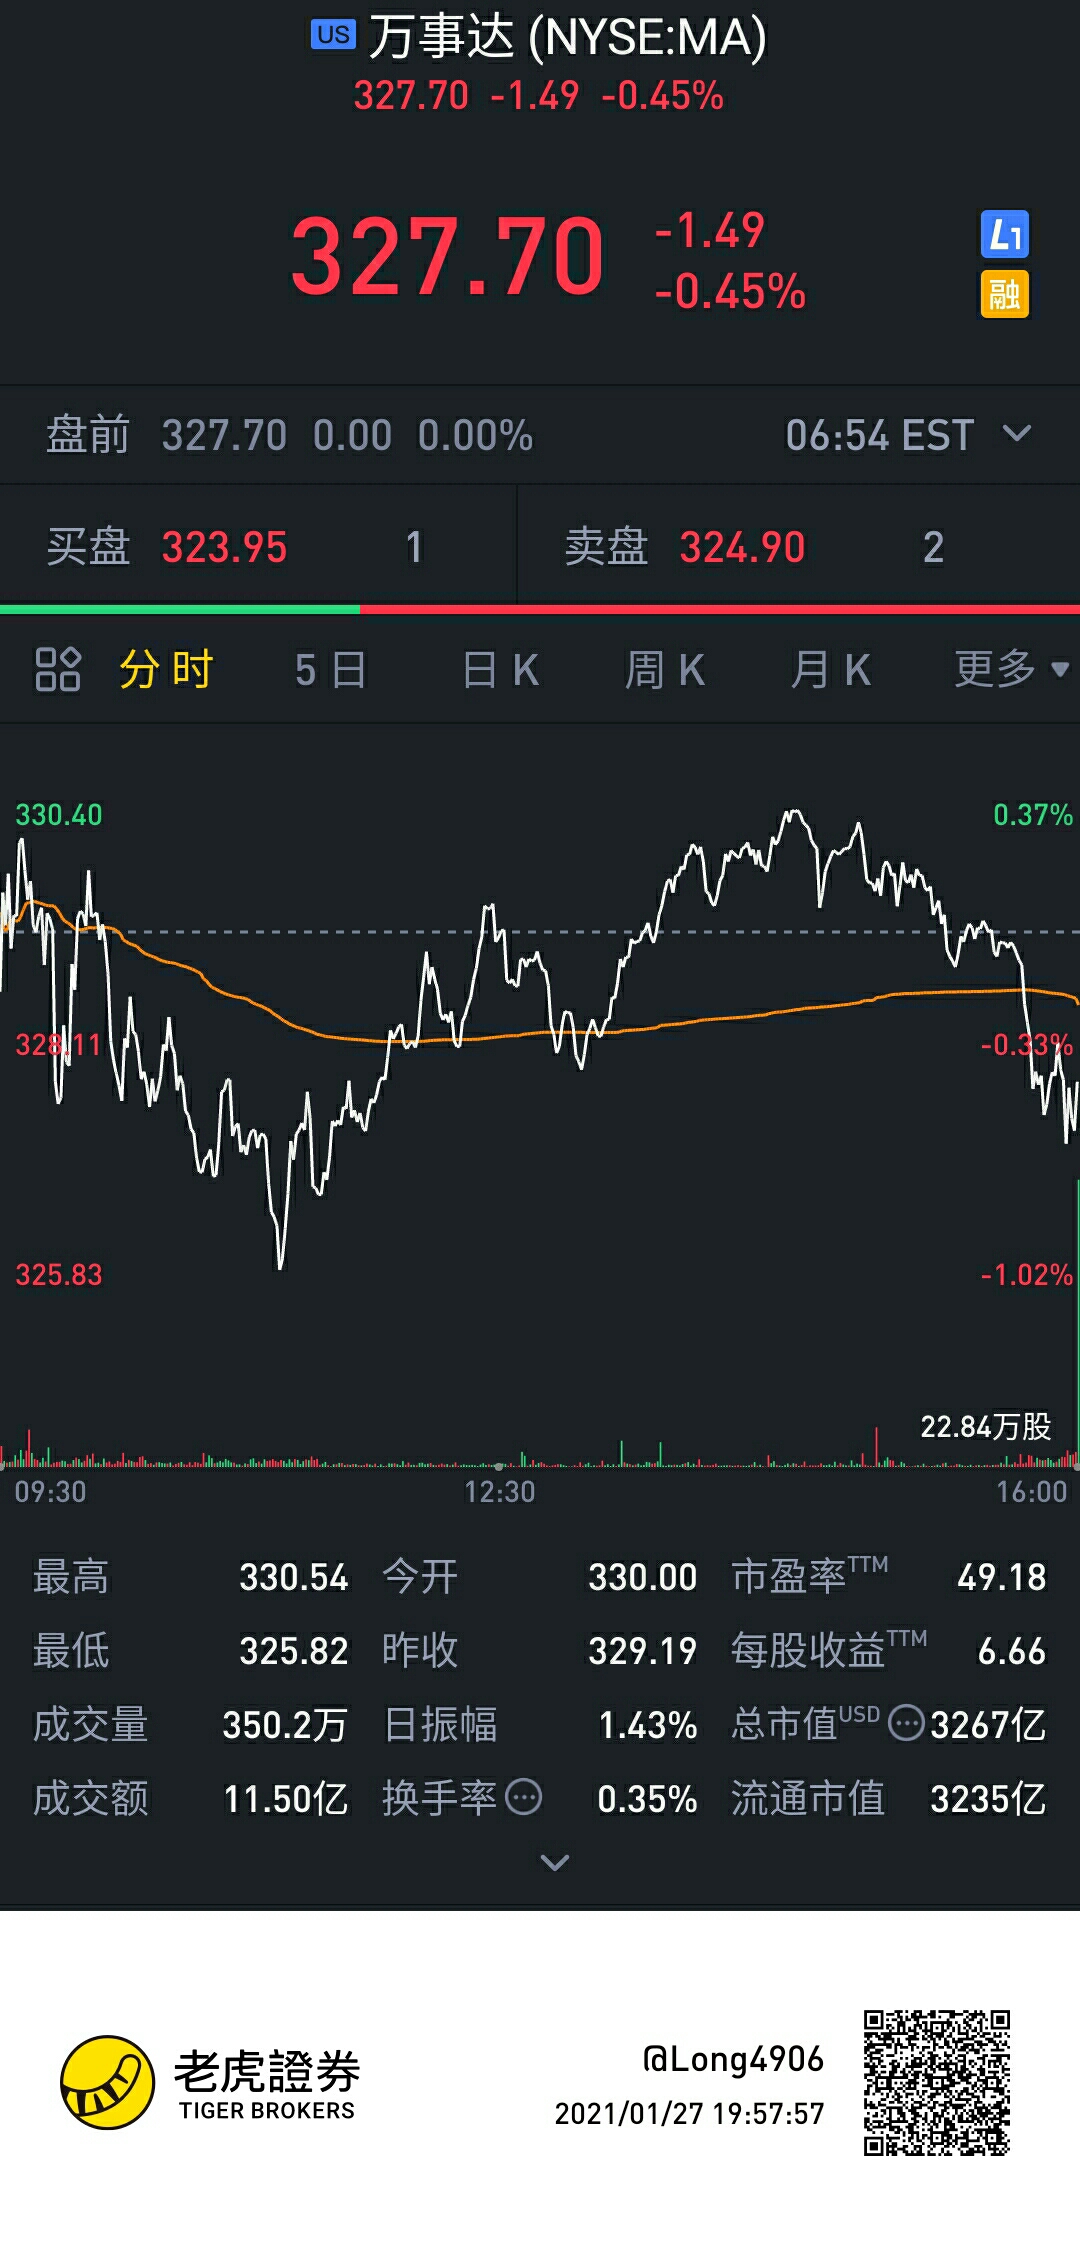Tap the blue L1 quote level icon
The image size is (1080, 2256).
[x=1004, y=235]
